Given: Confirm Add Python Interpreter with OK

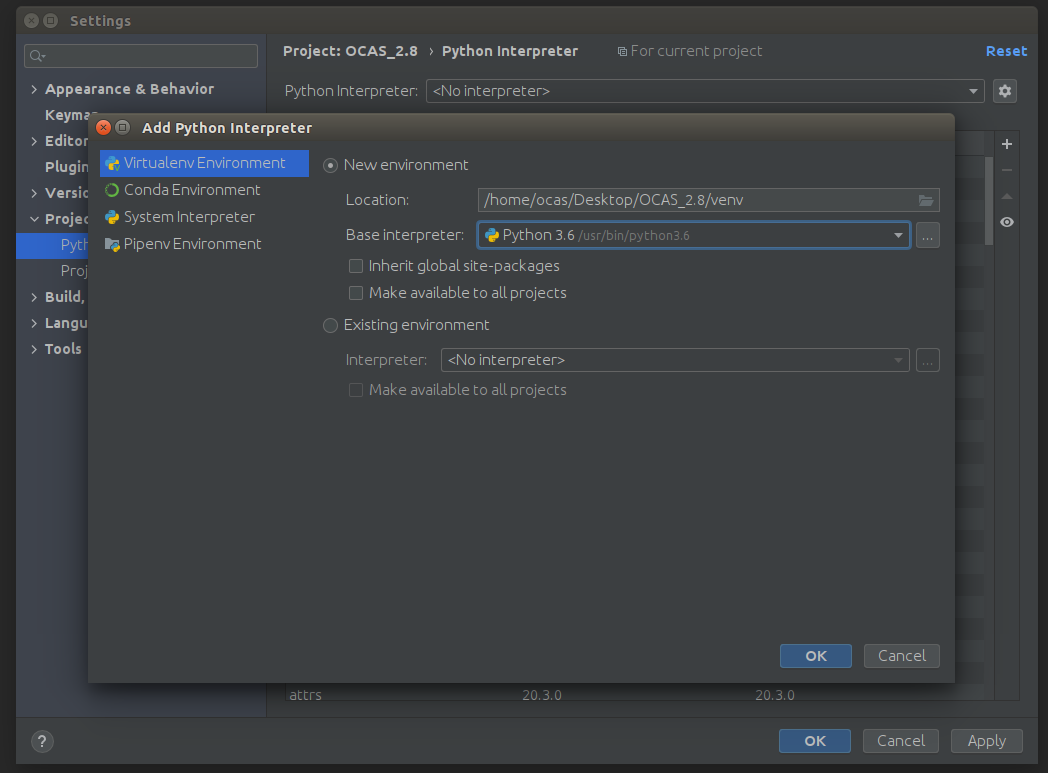Looking at the screenshot, I should click(x=815, y=656).
